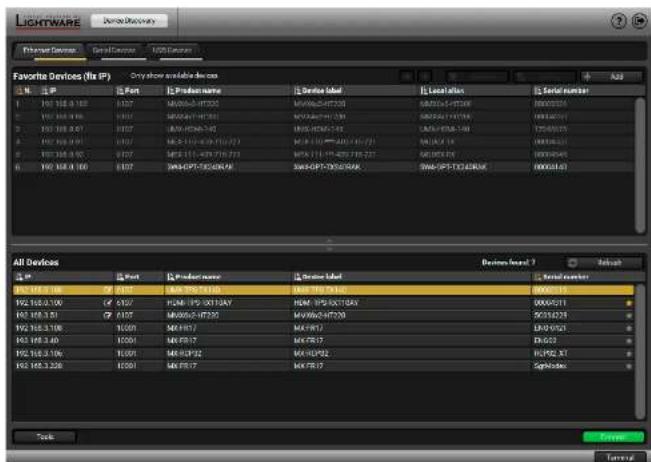Toggle favorite star on 192.168.3.108 row

coord(629,328)
